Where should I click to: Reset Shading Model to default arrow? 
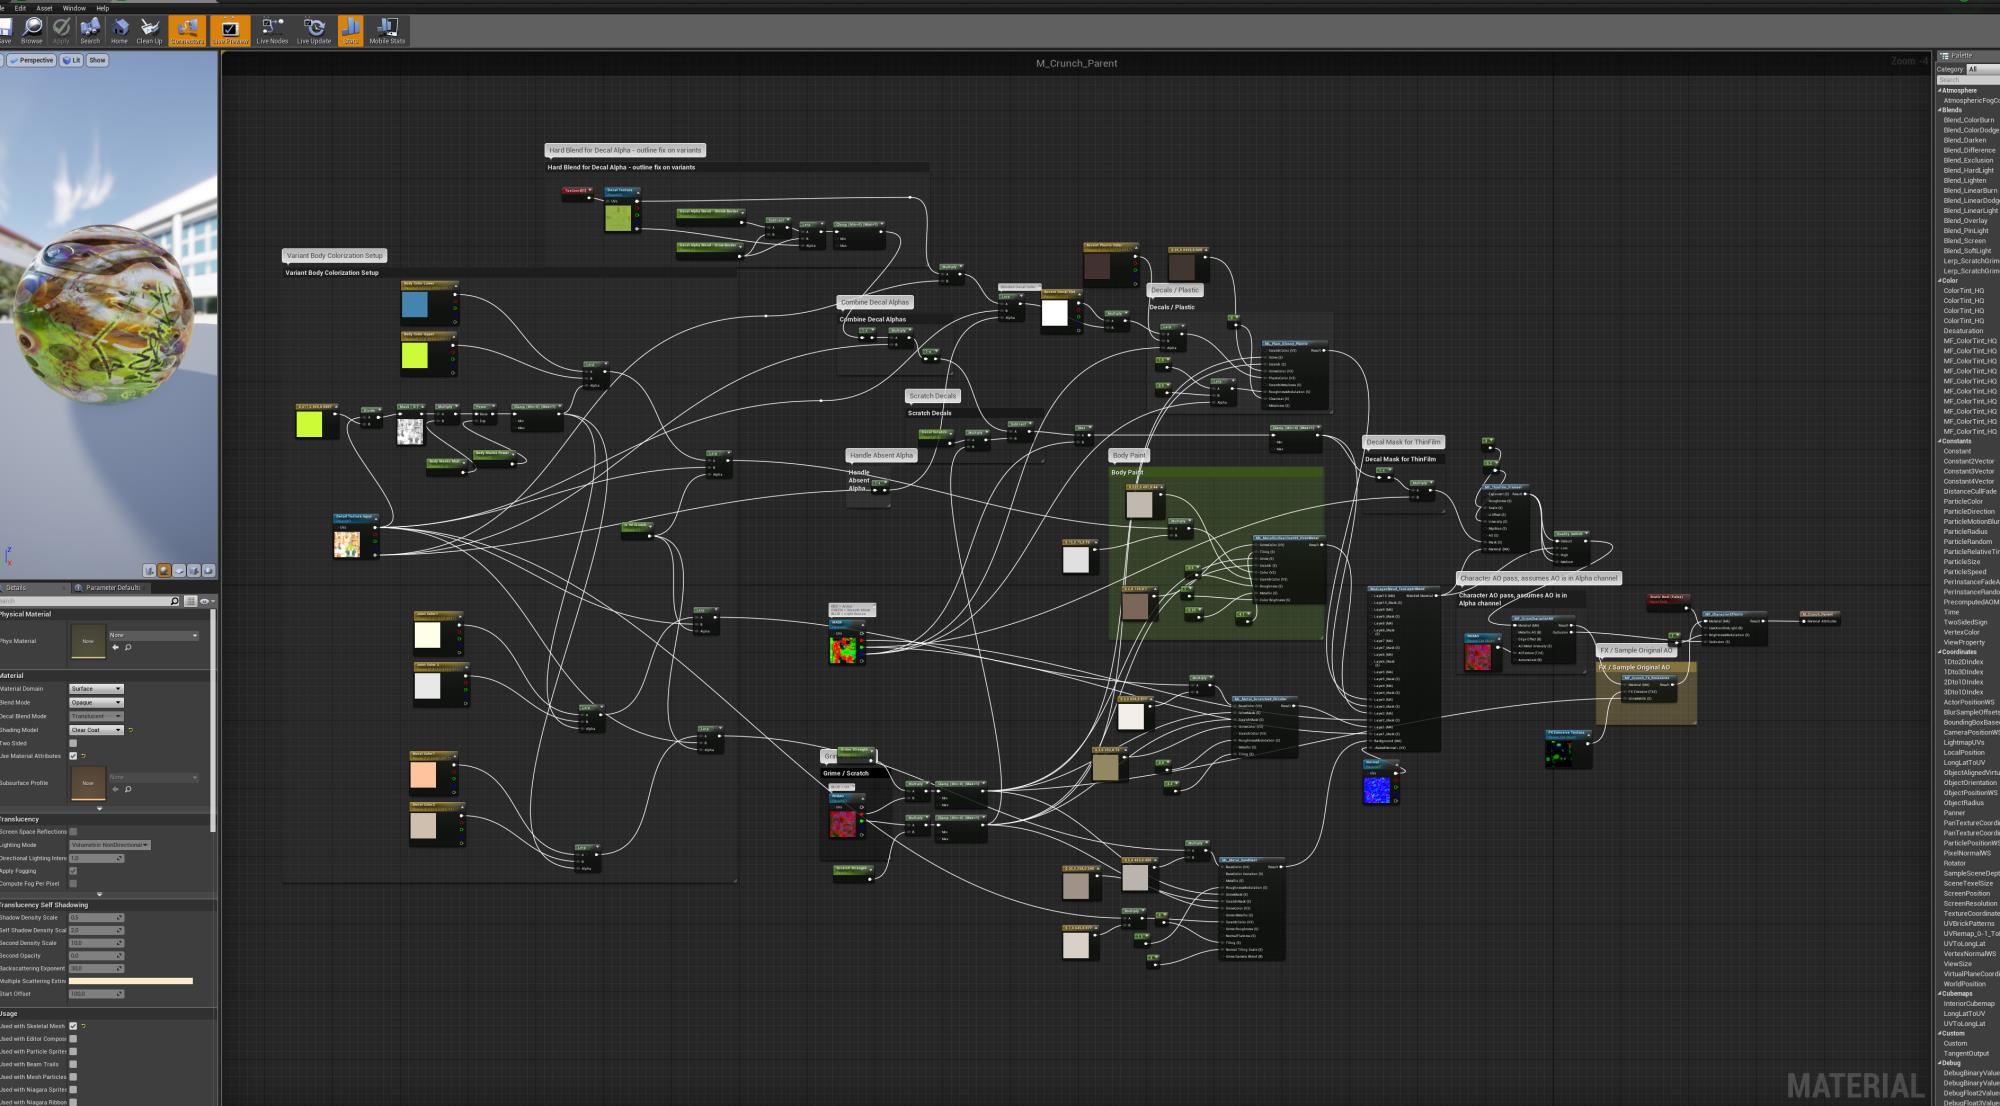pyautogui.click(x=130, y=730)
